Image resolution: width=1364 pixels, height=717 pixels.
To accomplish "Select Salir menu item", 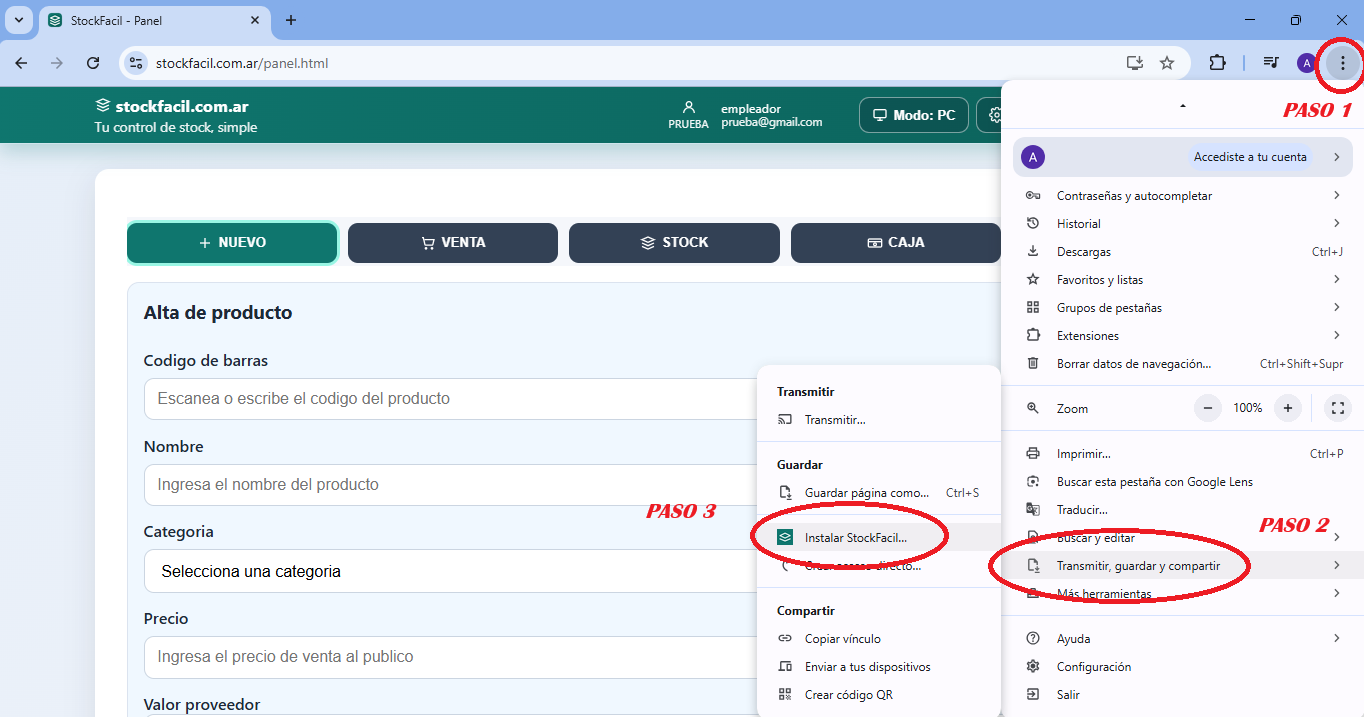I will pyautogui.click(x=1183, y=695).
